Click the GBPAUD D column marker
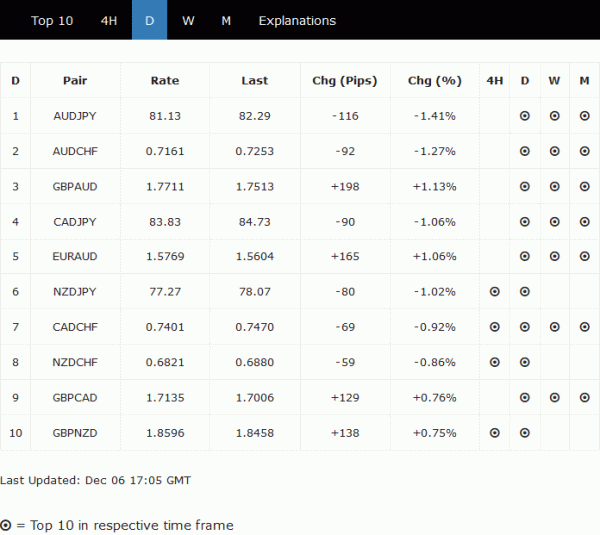The image size is (600, 535). [x=525, y=186]
